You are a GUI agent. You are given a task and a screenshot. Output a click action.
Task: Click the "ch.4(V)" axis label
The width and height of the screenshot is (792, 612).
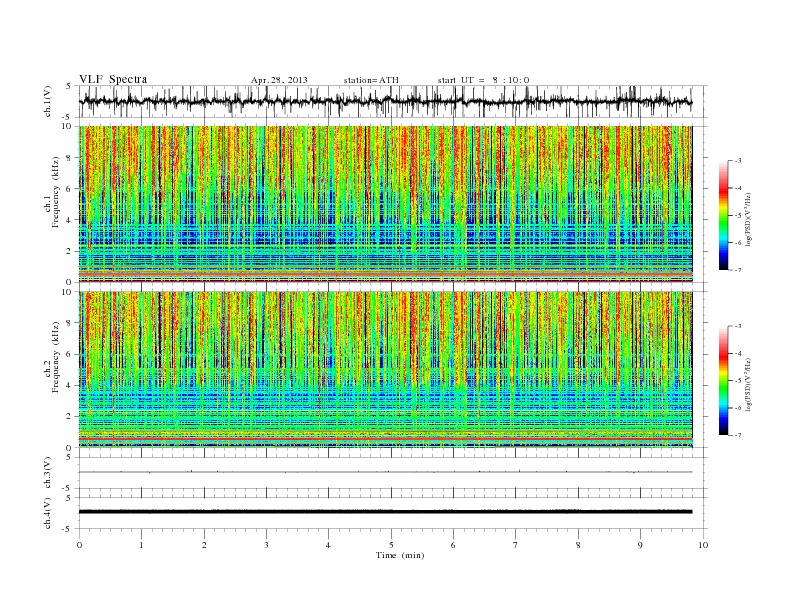[48, 513]
